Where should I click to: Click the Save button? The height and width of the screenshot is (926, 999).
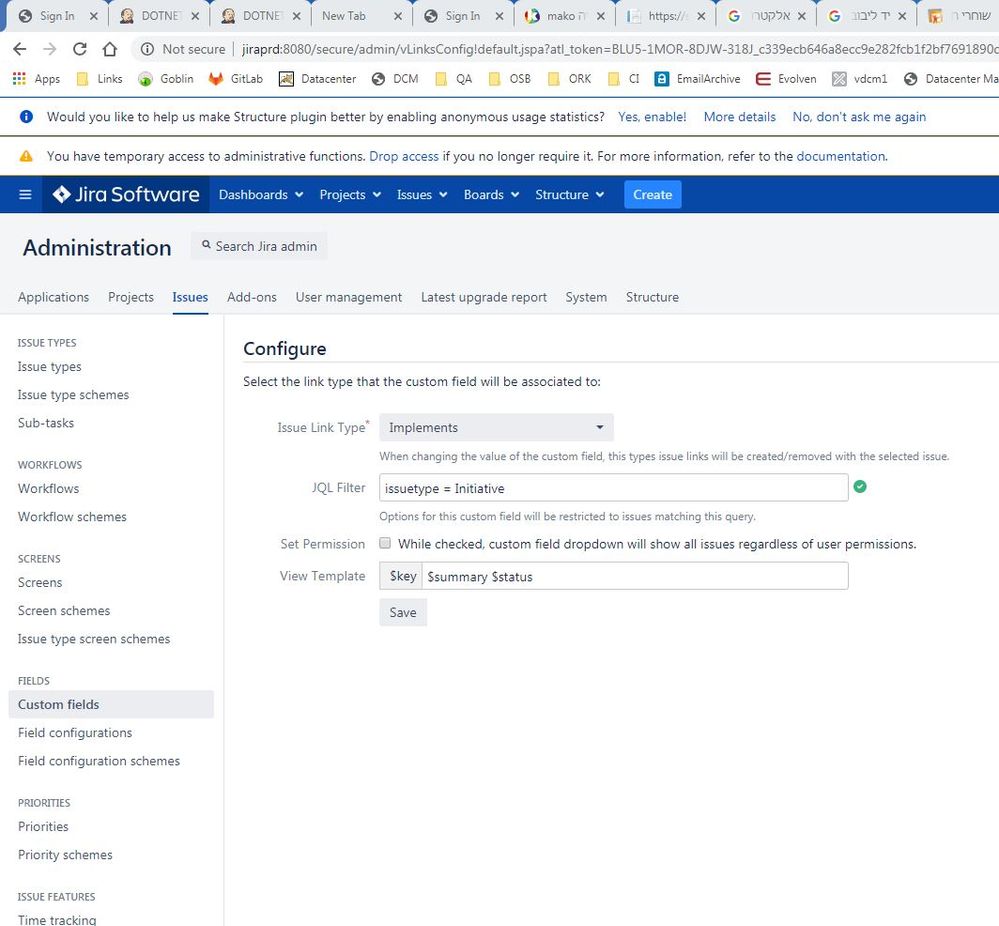coord(403,612)
